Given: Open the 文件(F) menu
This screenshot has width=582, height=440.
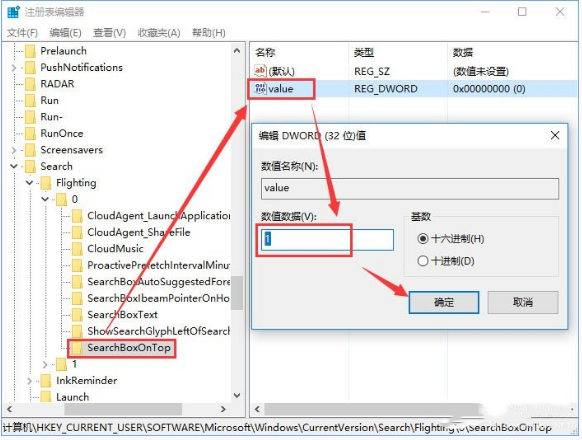Looking at the screenshot, I should click(x=22, y=33).
